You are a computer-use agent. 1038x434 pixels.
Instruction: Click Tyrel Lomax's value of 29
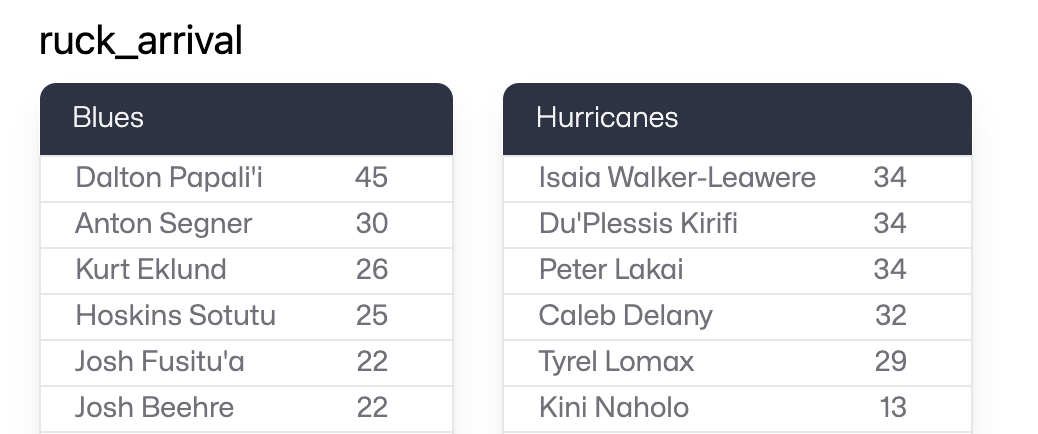(x=890, y=362)
